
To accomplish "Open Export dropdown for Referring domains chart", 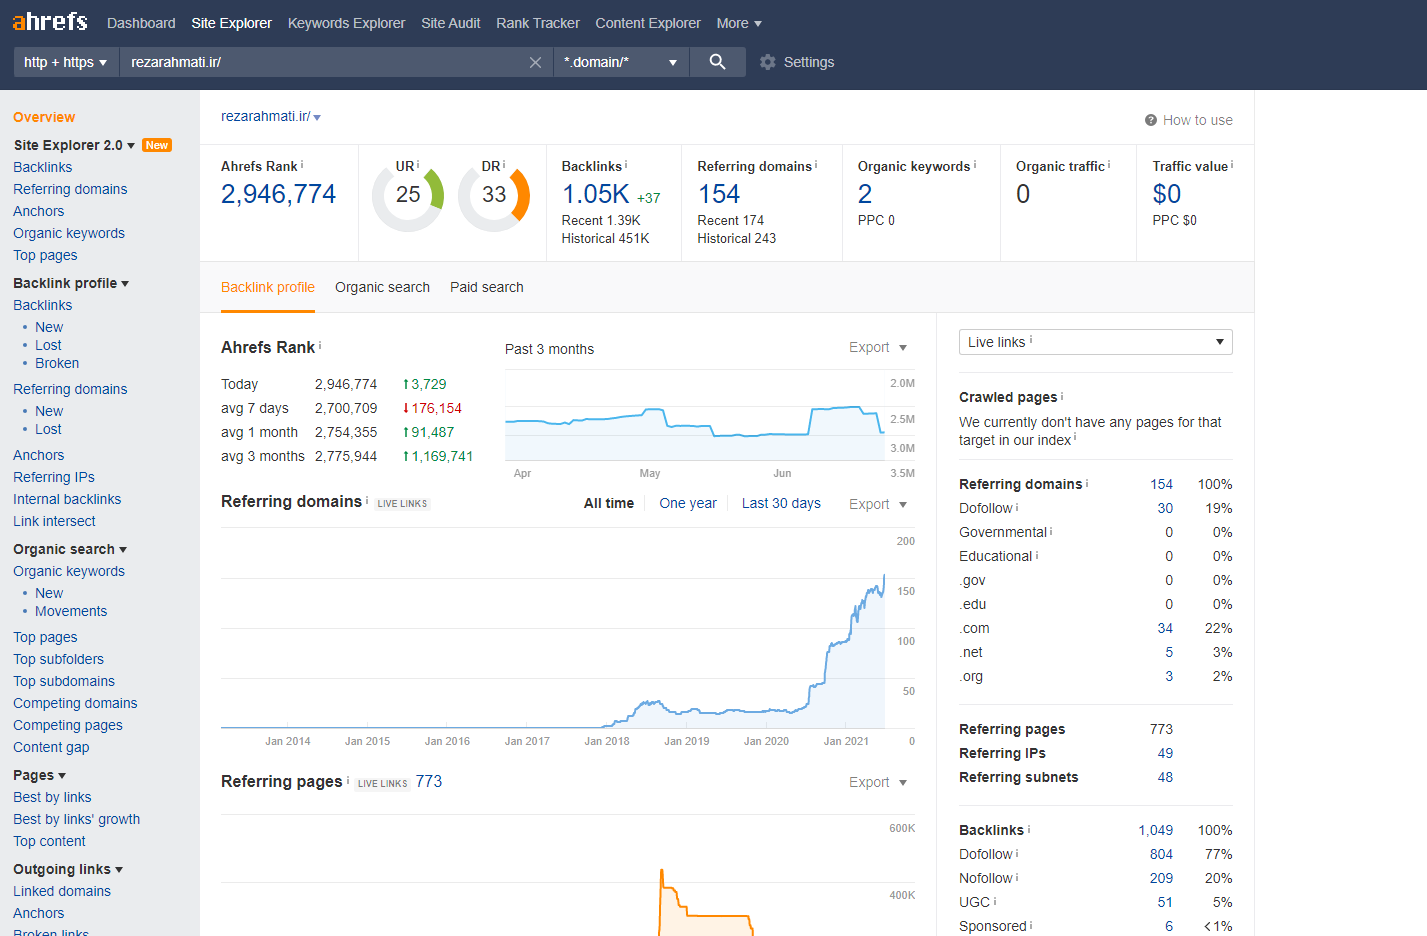I will (878, 504).
